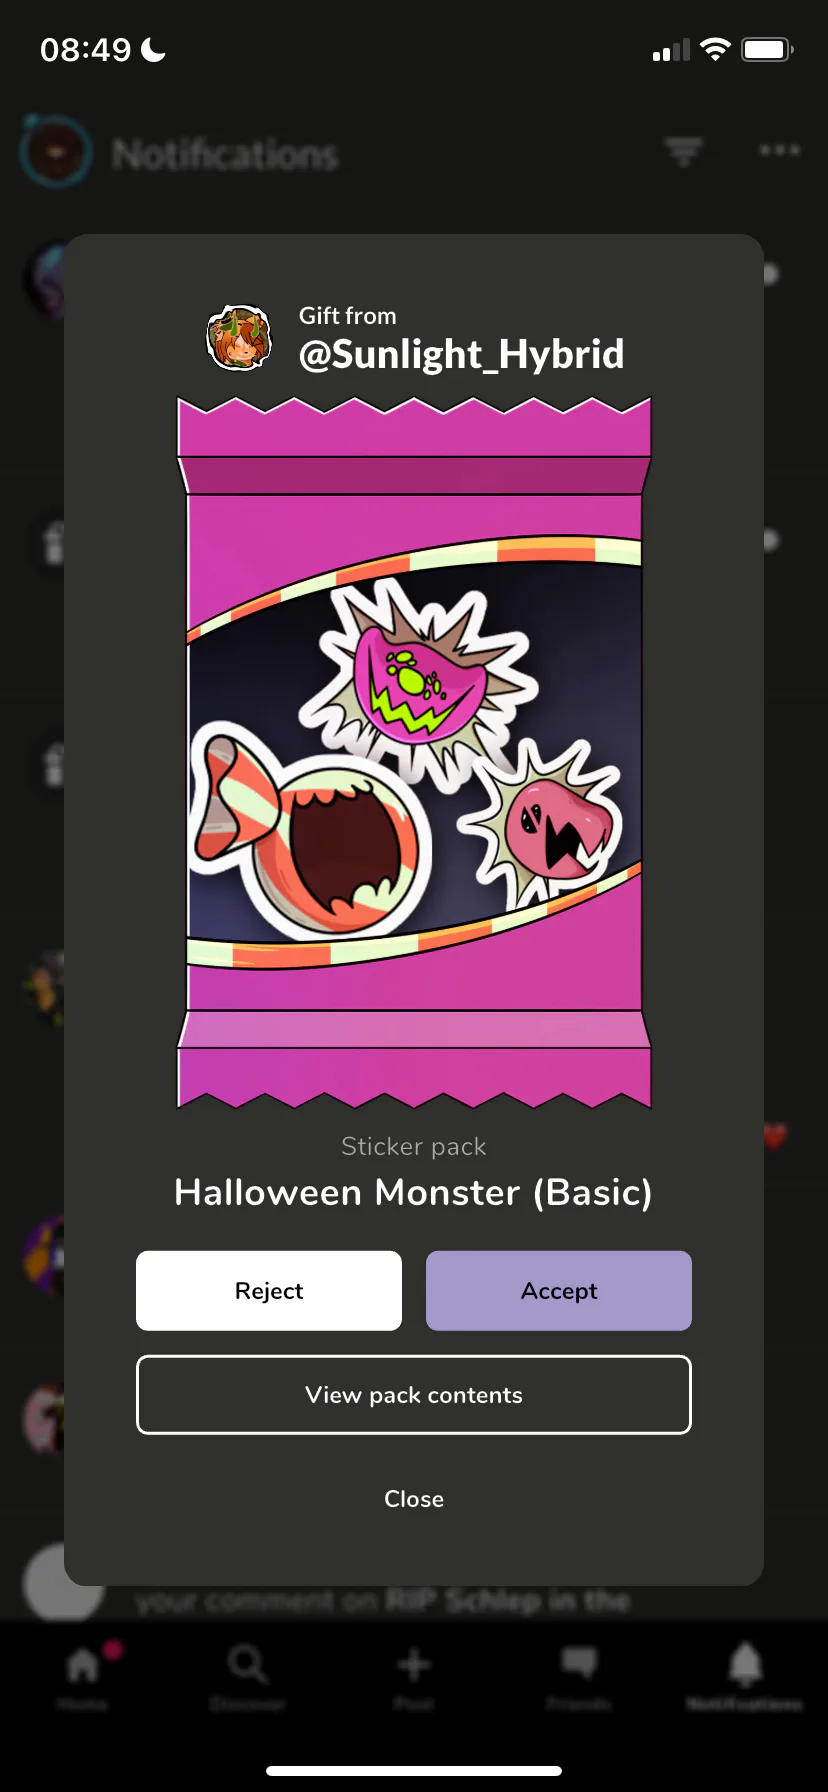Open the @Sunlight_Hybrid profile name
Image resolution: width=828 pixels, height=1792 pixels.
[x=461, y=354]
